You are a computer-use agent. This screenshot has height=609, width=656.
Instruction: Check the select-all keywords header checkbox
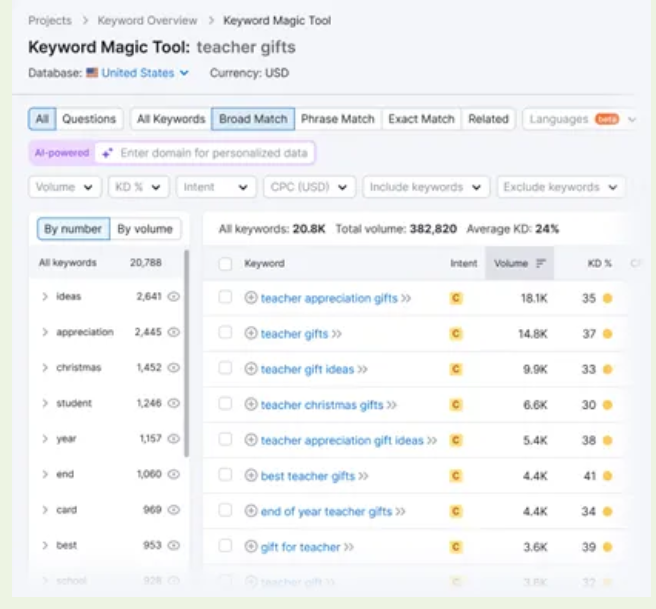[x=225, y=264]
